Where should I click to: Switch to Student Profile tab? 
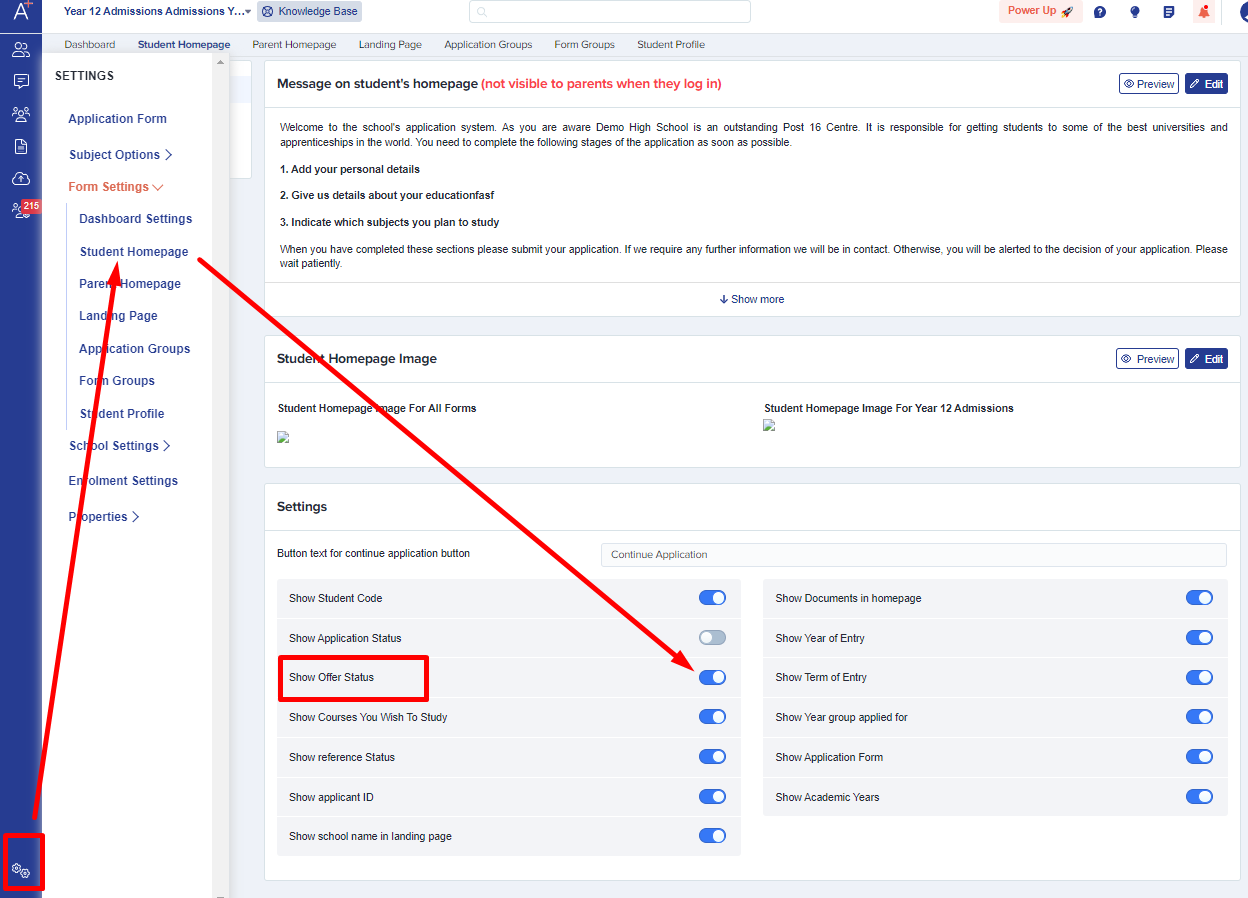coord(671,45)
